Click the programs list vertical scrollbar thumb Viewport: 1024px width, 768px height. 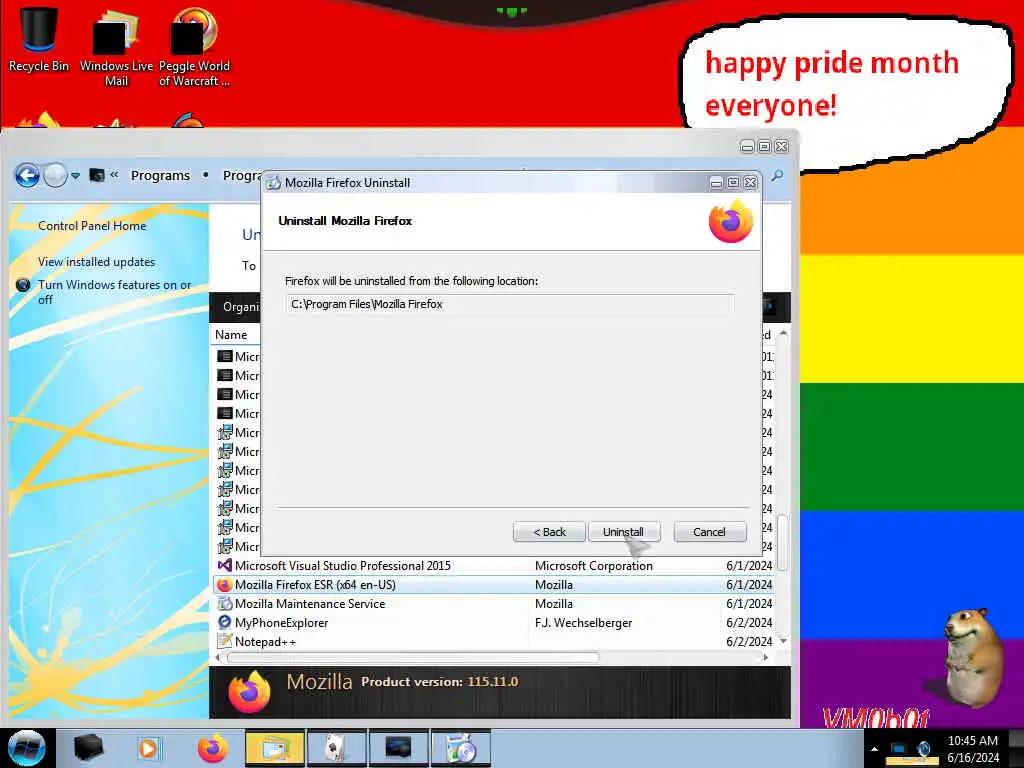(x=783, y=543)
